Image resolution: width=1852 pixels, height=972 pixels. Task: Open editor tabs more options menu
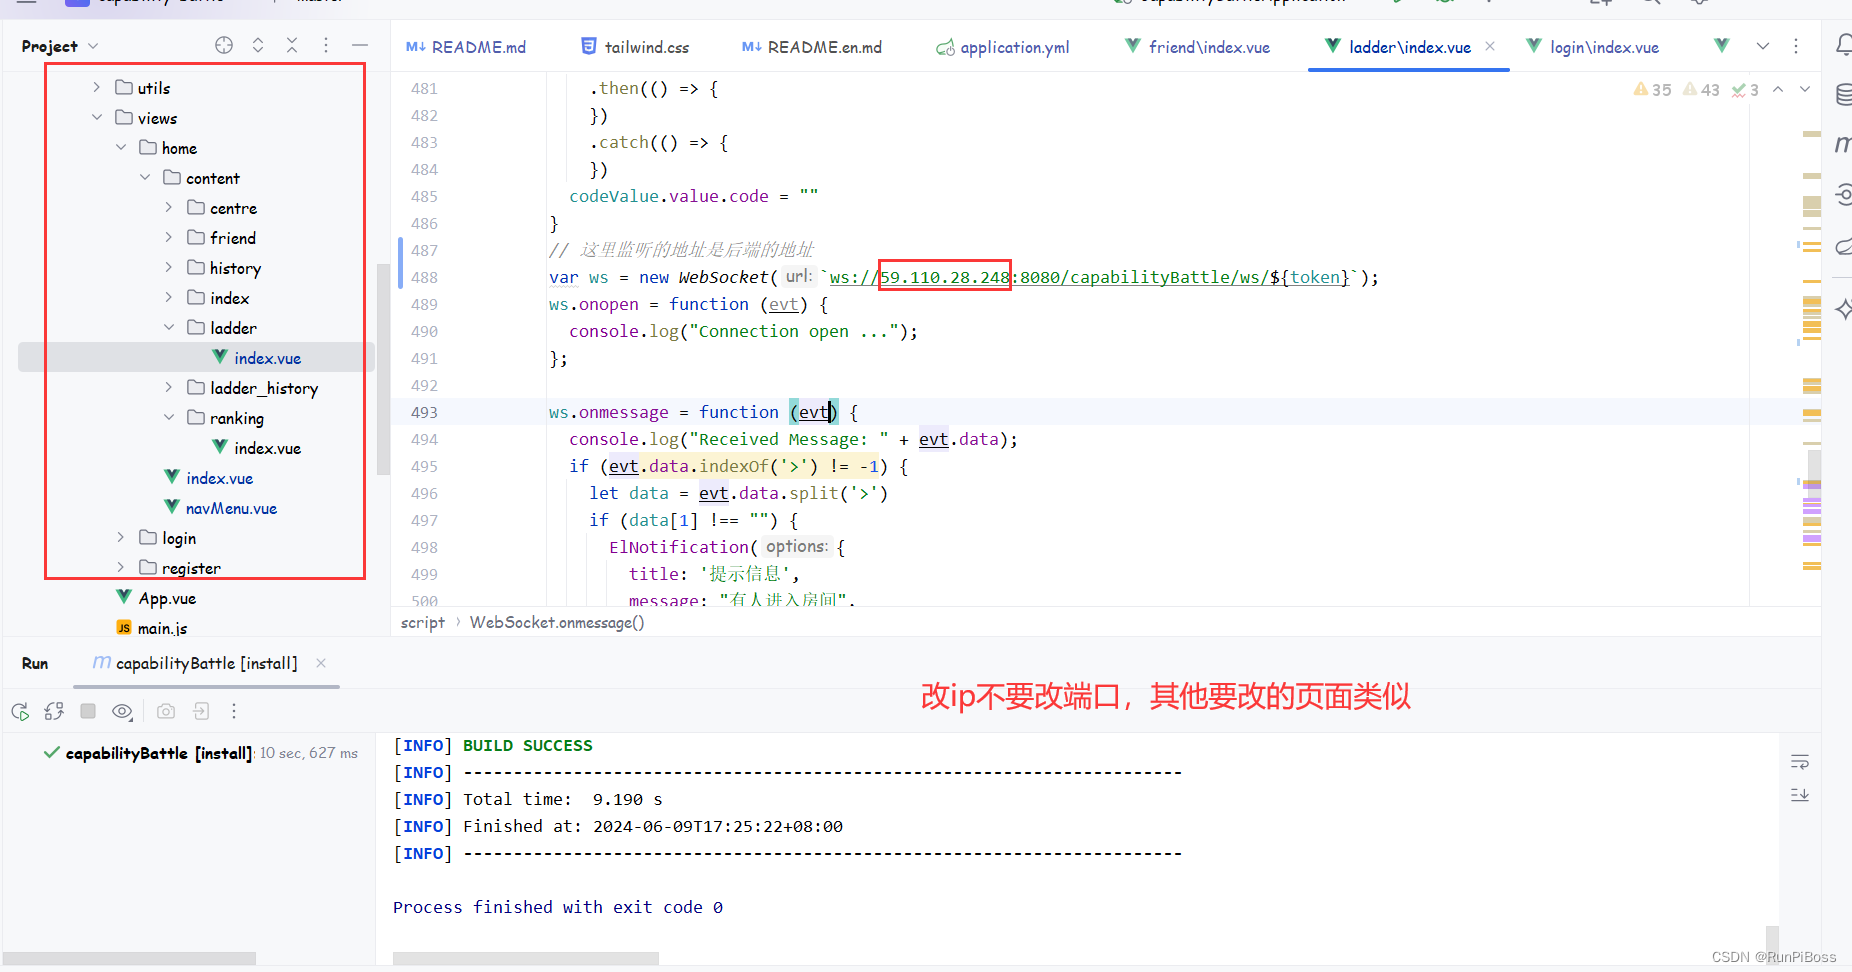click(1796, 46)
